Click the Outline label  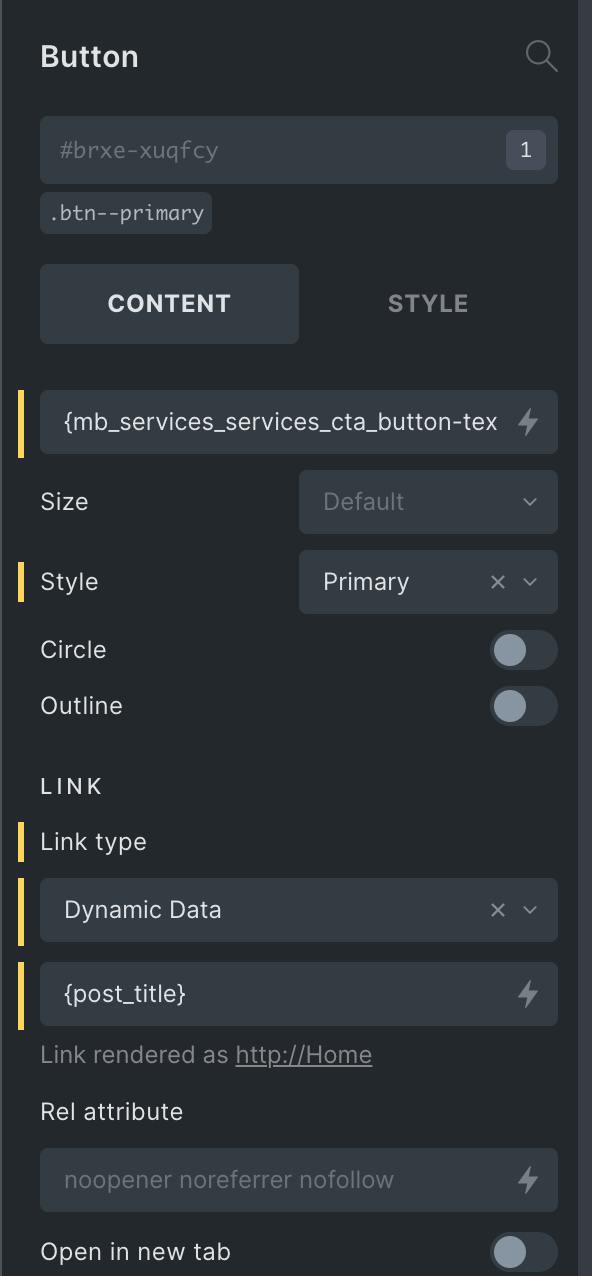(x=81, y=706)
